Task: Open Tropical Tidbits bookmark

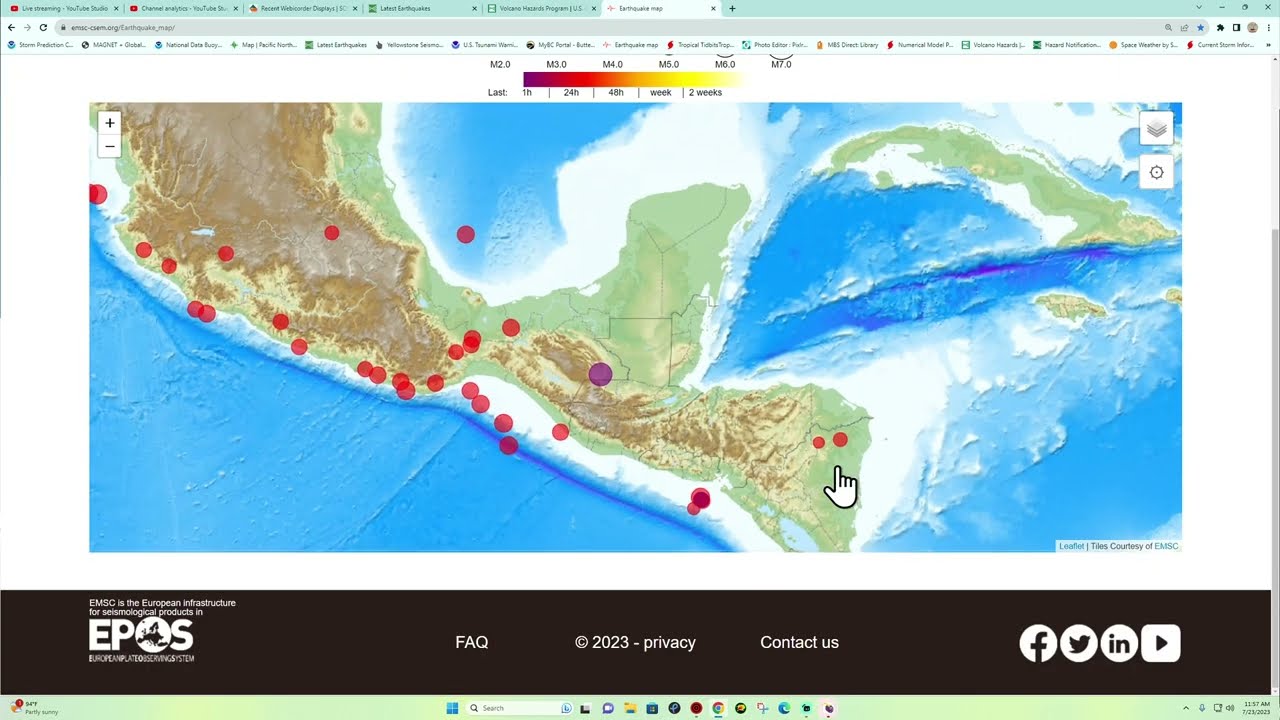Action: 701,45
